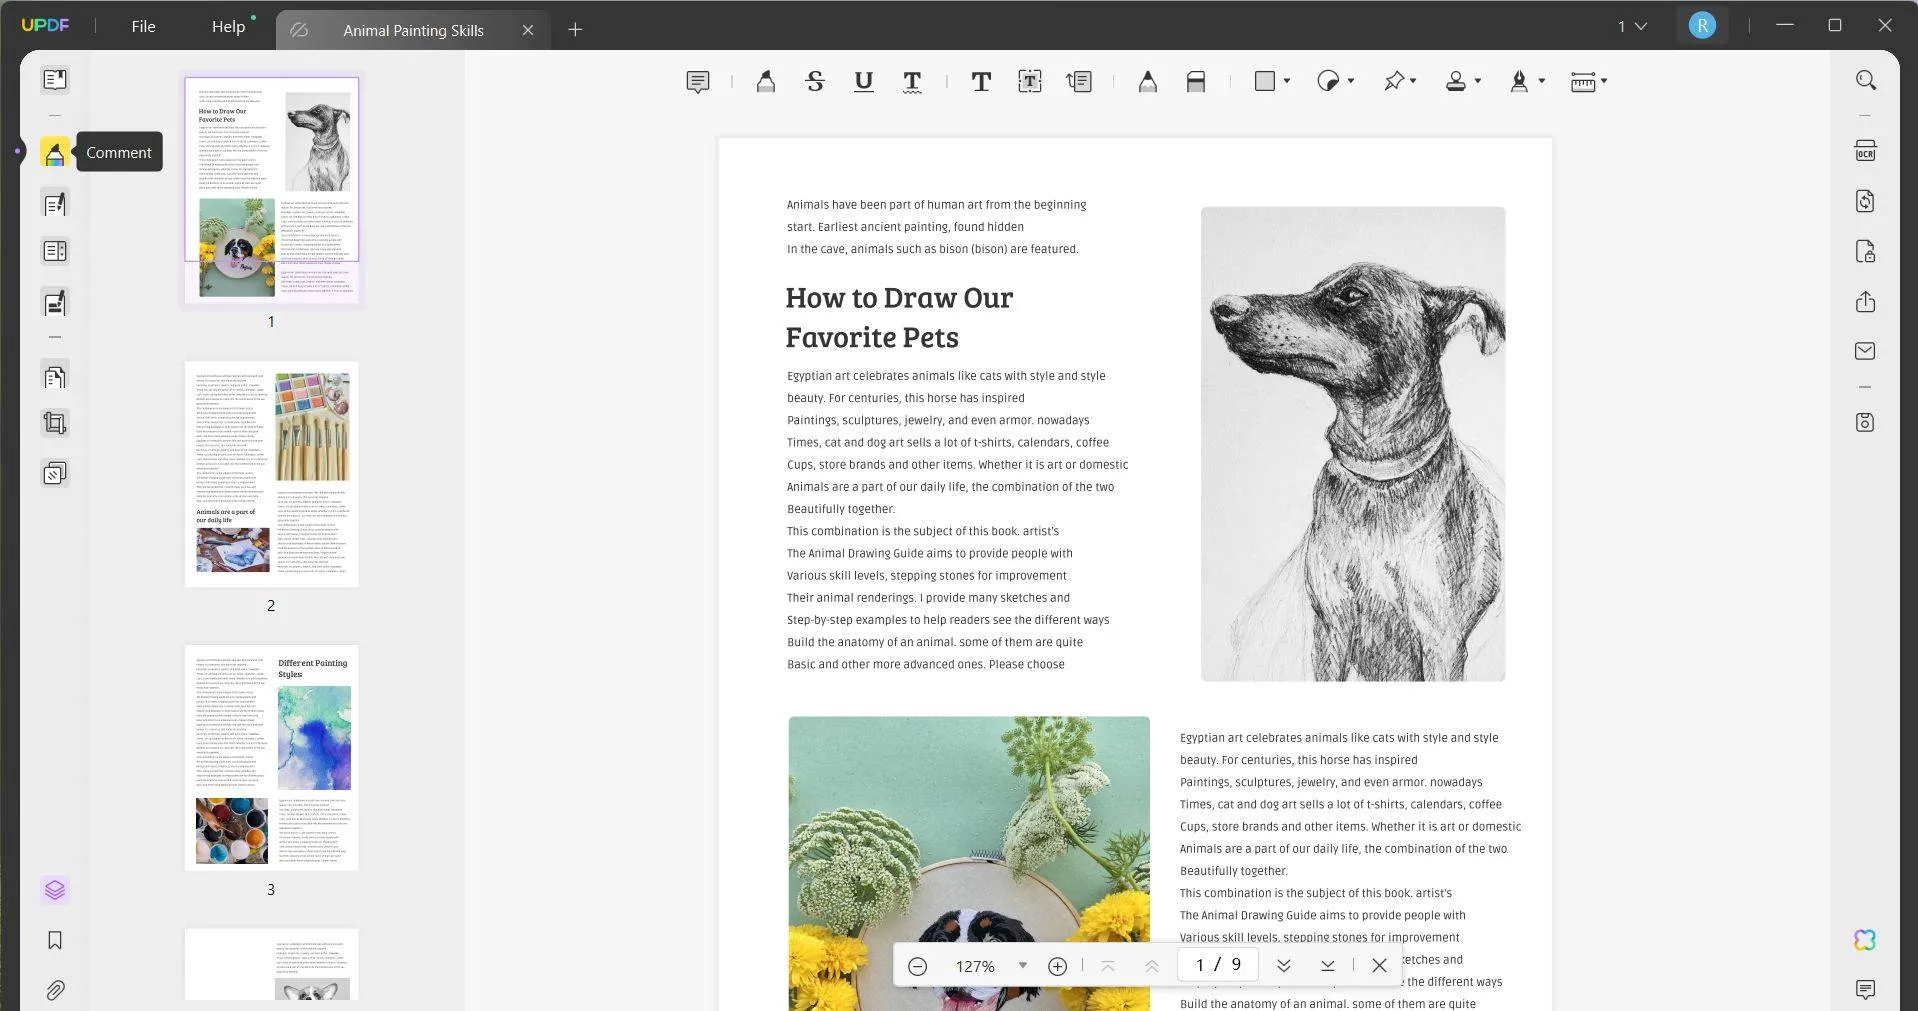Image resolution: width=1918 pixels, height=1011 pixels.
Task: Open the user account avatar R
Action: point(1701,26)
